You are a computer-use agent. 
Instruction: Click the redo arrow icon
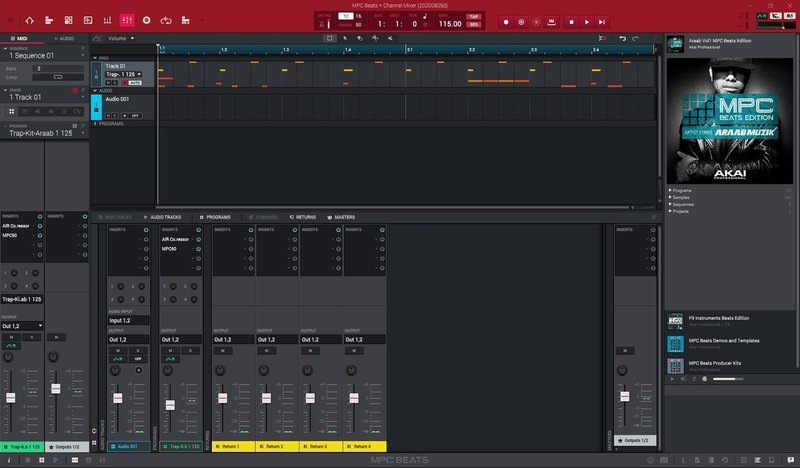click(x=635, y=38)
